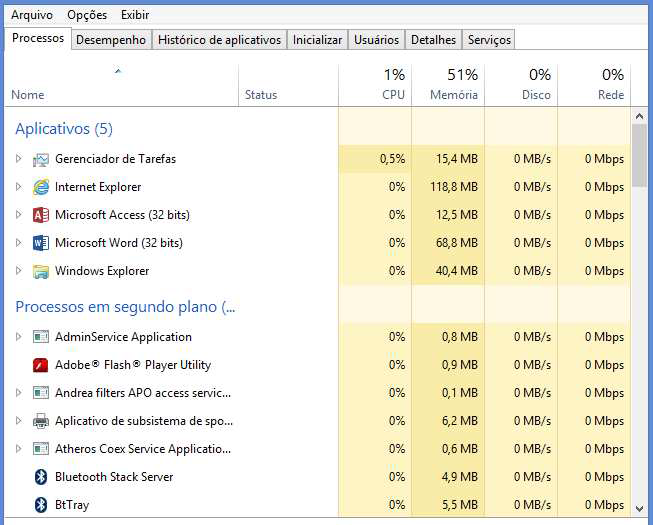The width and height of the screenshot is (653, 525).
Task: Select the Adobe Flash Player Utility name
Action: click(x=133, y=365)
